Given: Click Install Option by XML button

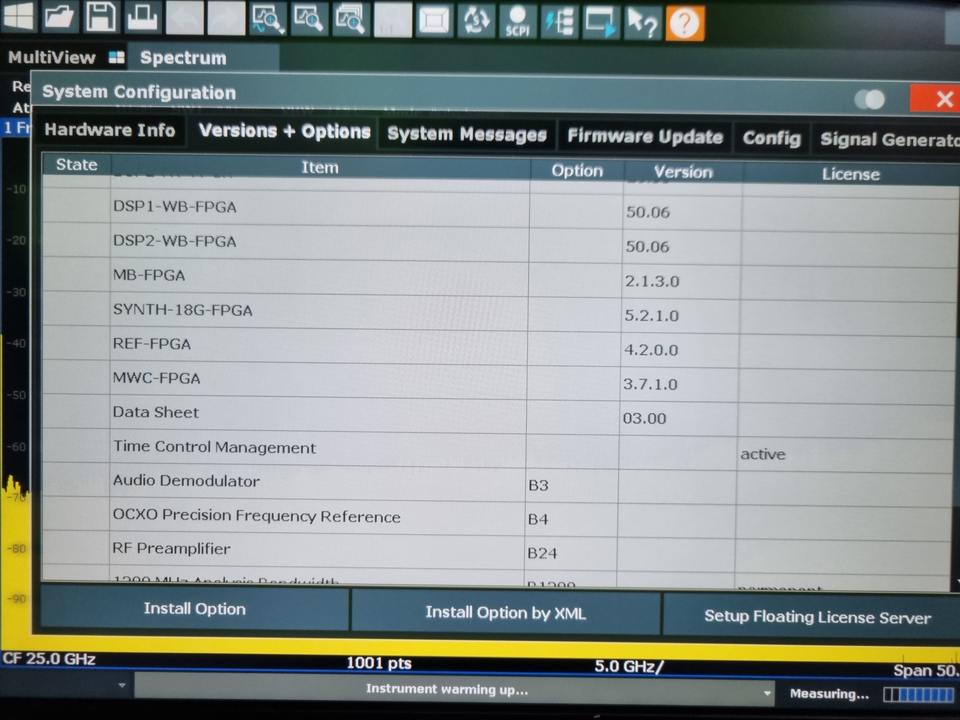Looking at the screenshot, I should click(x=506, y=612).
